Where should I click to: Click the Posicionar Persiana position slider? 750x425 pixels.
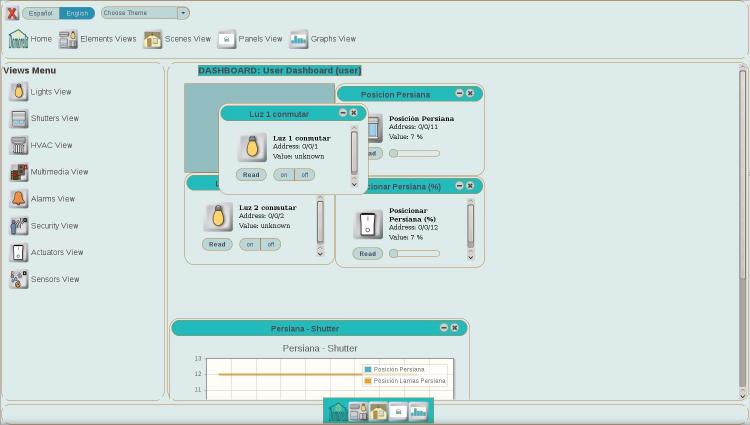click(x=415, y=254)
